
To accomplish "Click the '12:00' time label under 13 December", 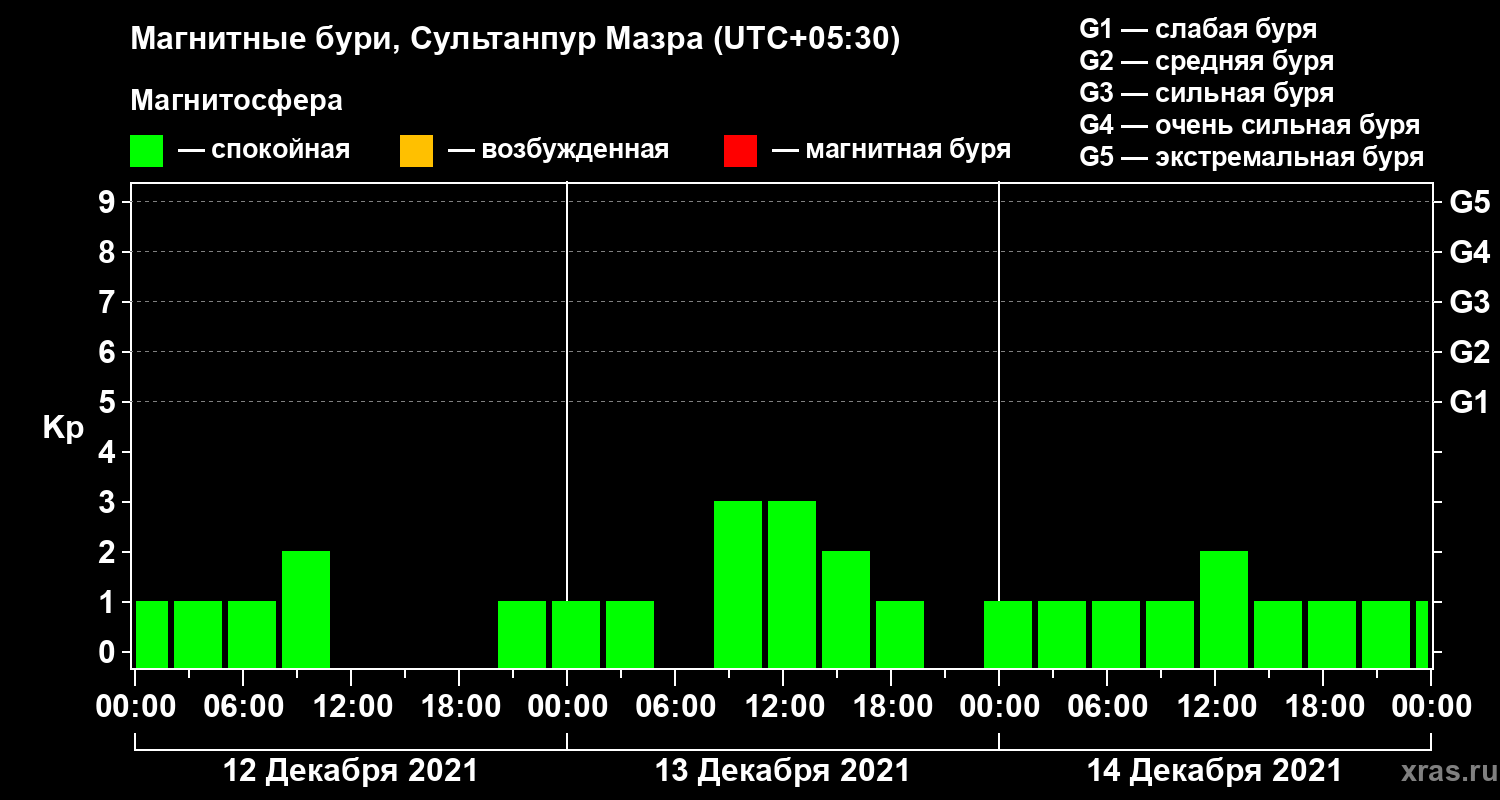I will tap(783, 706).
